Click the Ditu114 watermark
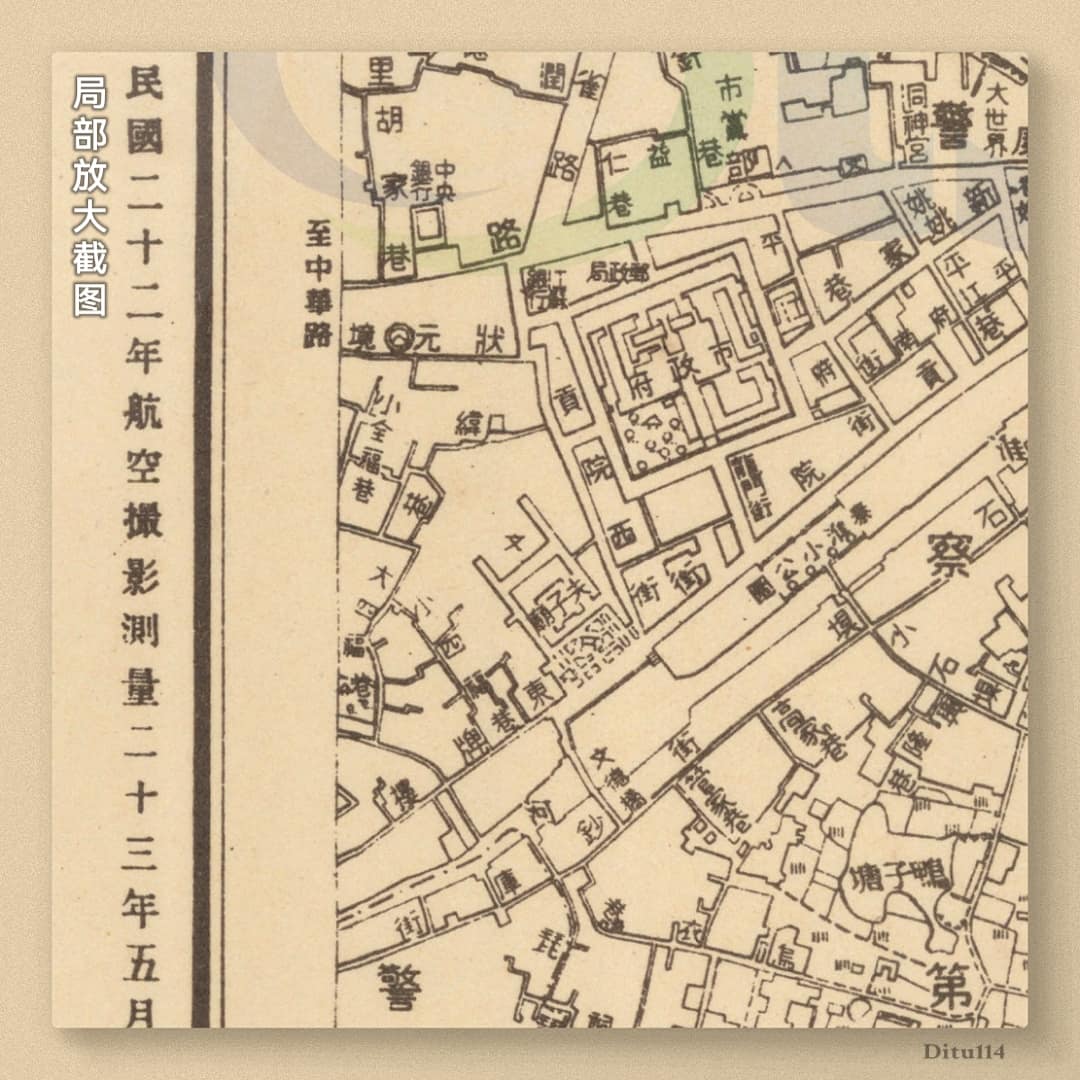 pos(978,1052)
